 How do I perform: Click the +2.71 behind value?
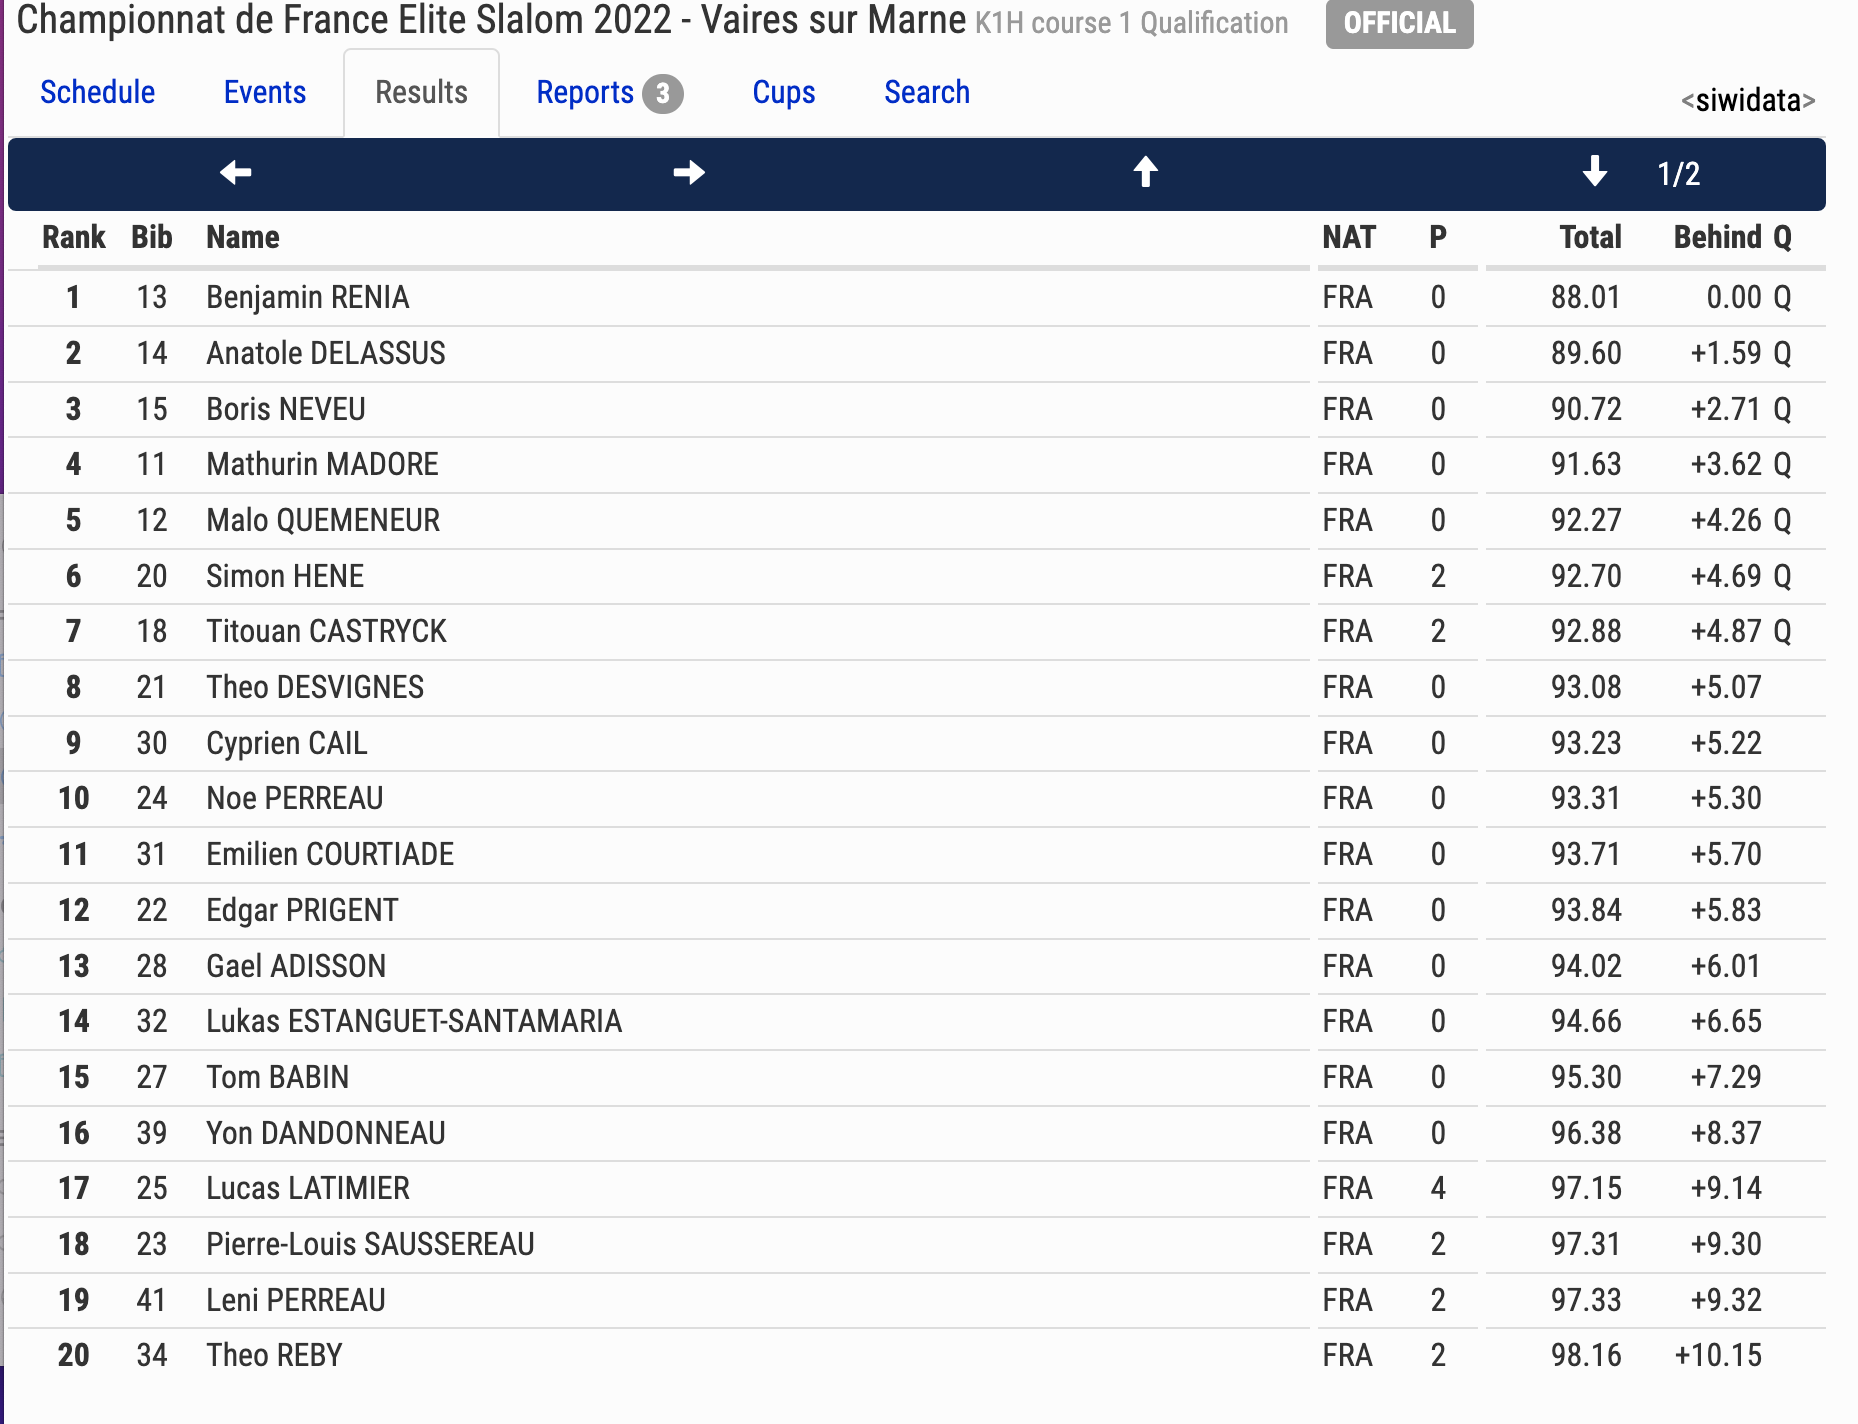pyautogui.click(x=1726, y=410)
